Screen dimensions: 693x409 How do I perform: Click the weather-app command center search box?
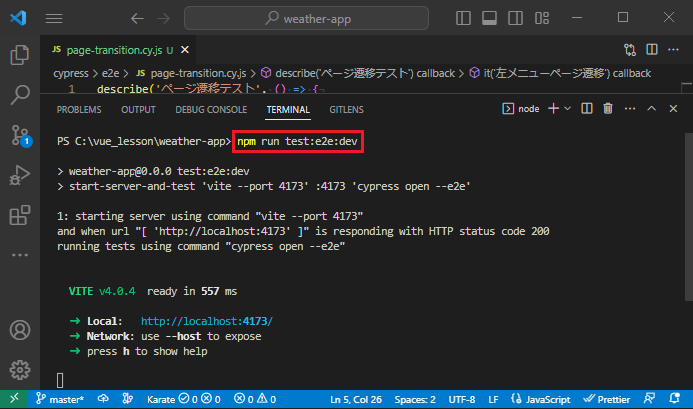306,18
